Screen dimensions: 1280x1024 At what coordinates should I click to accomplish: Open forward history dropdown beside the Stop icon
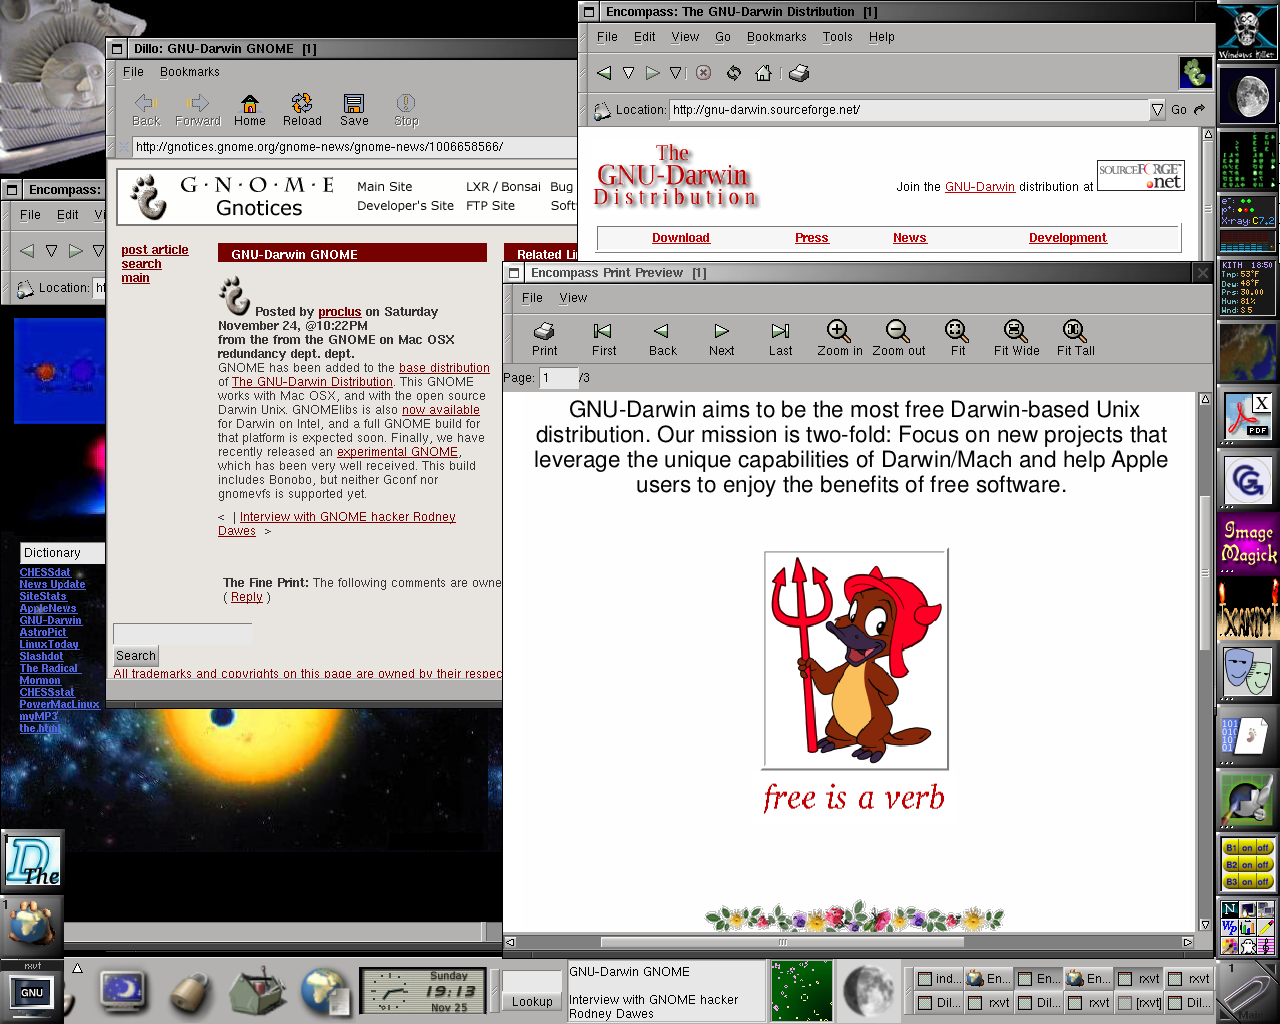pyautogui.click(x=676, y=73)
